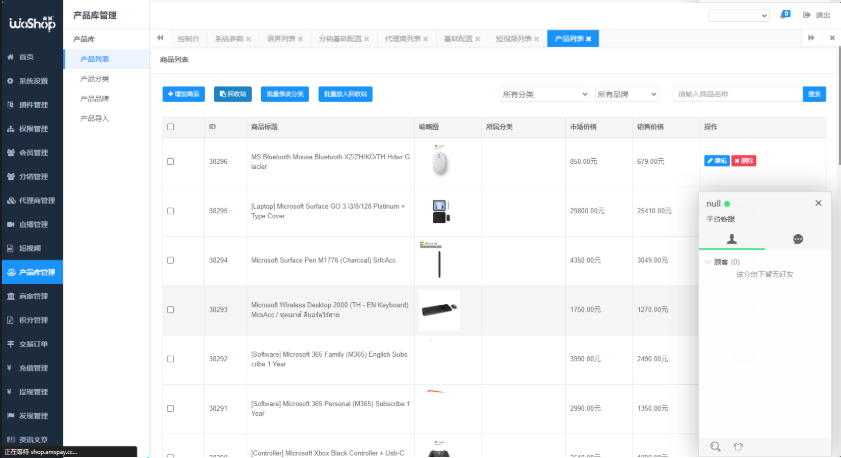This screenshot has height=458, width=841.
Task: Click the 批量修改分类 button
Action: point(285,94)
